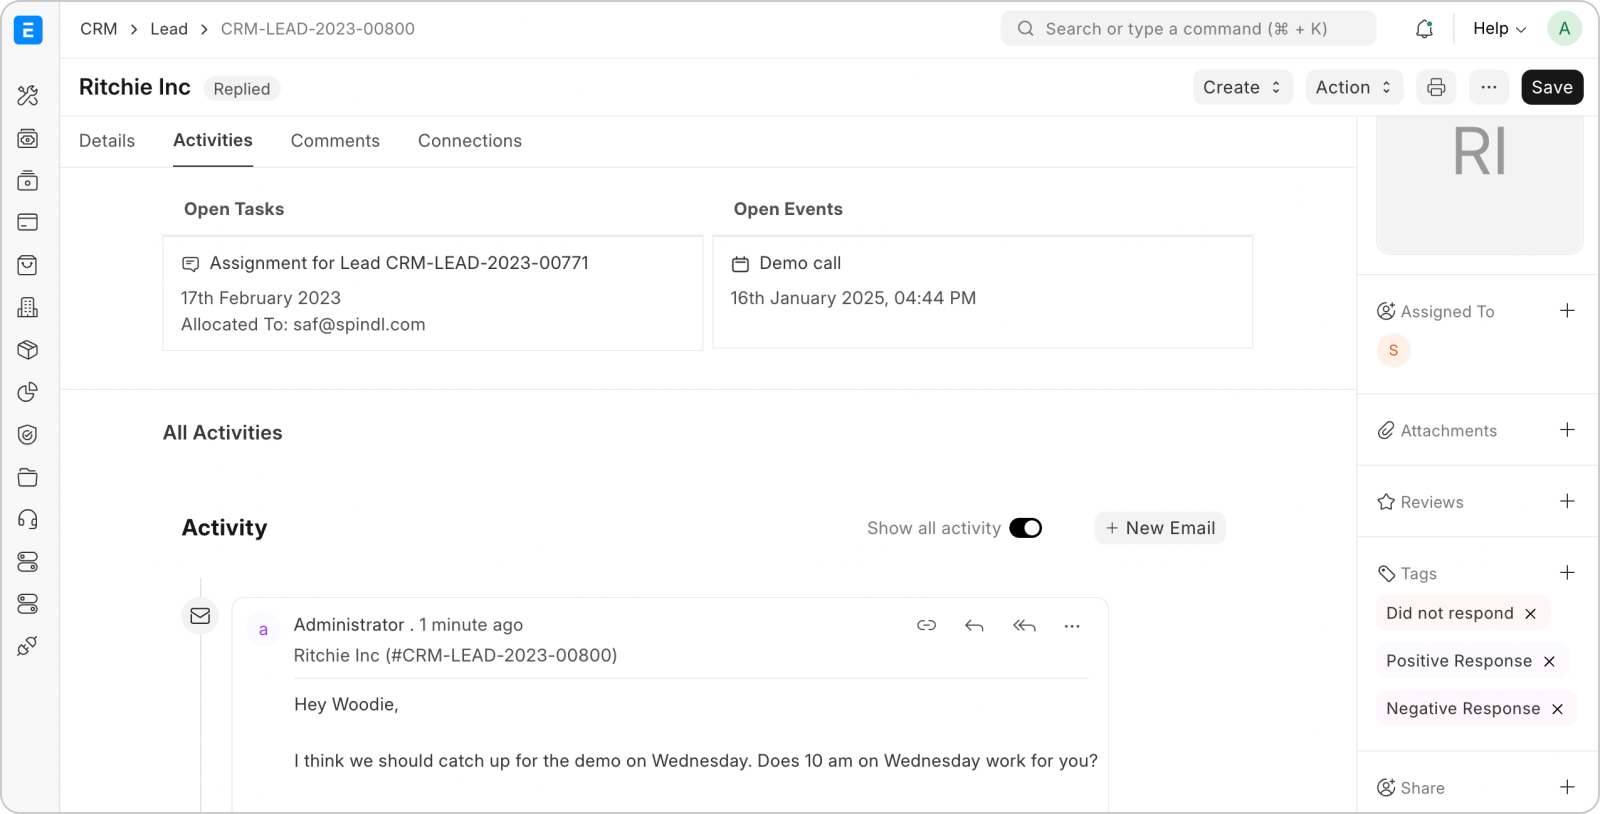The image size is (1600, 814).
Task: Click the Save button
Action: (1552, 88)
